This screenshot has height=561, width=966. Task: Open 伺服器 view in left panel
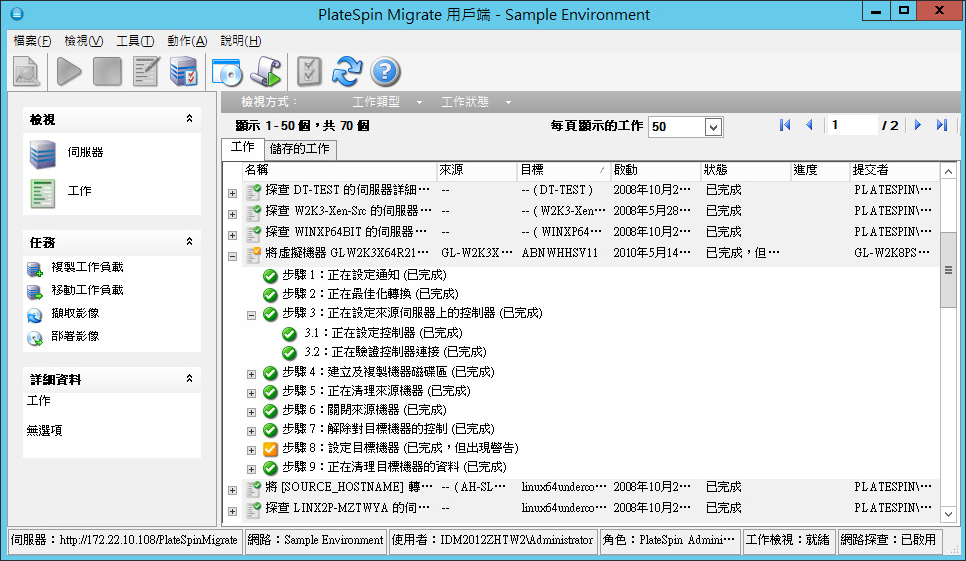coord(43,153)
